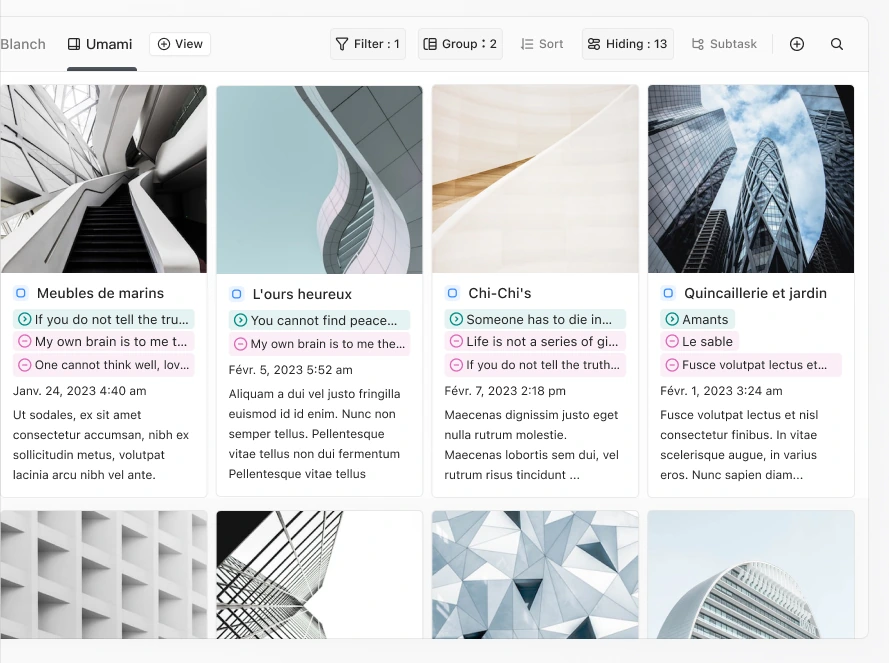This screenshot has width=889, height=663.
Task: Add a new View
Action: click(x=180, y=44)
